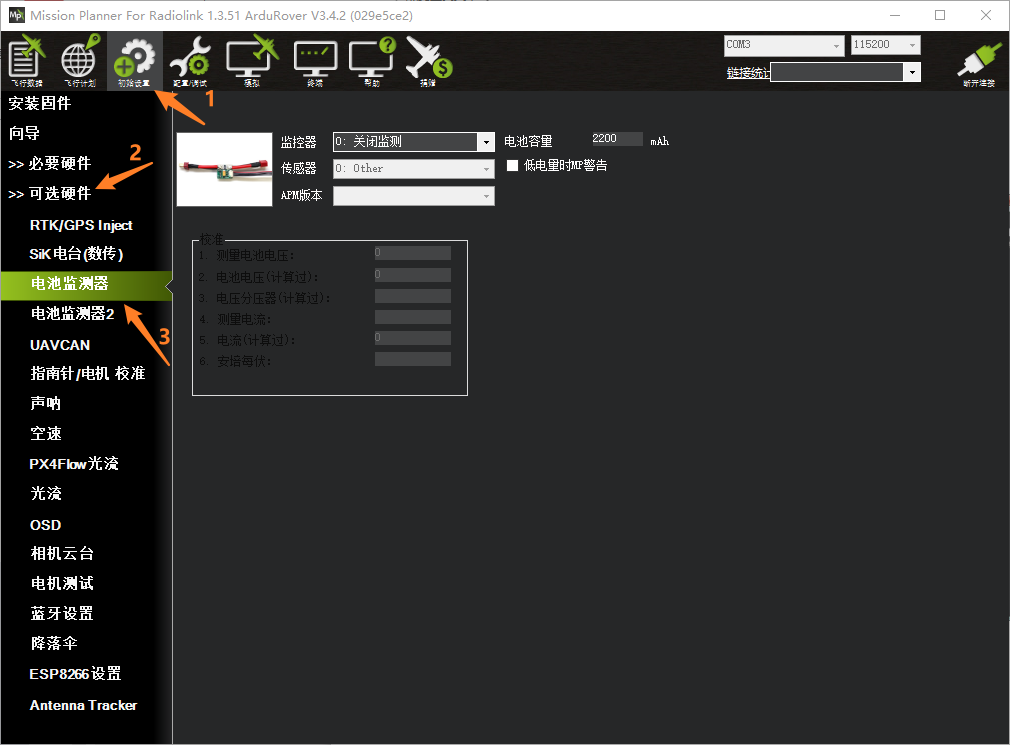Viewport: 1010px width, 745px height.
Task: Select 安装固件 in the sidebar
Action: [40, 103]
